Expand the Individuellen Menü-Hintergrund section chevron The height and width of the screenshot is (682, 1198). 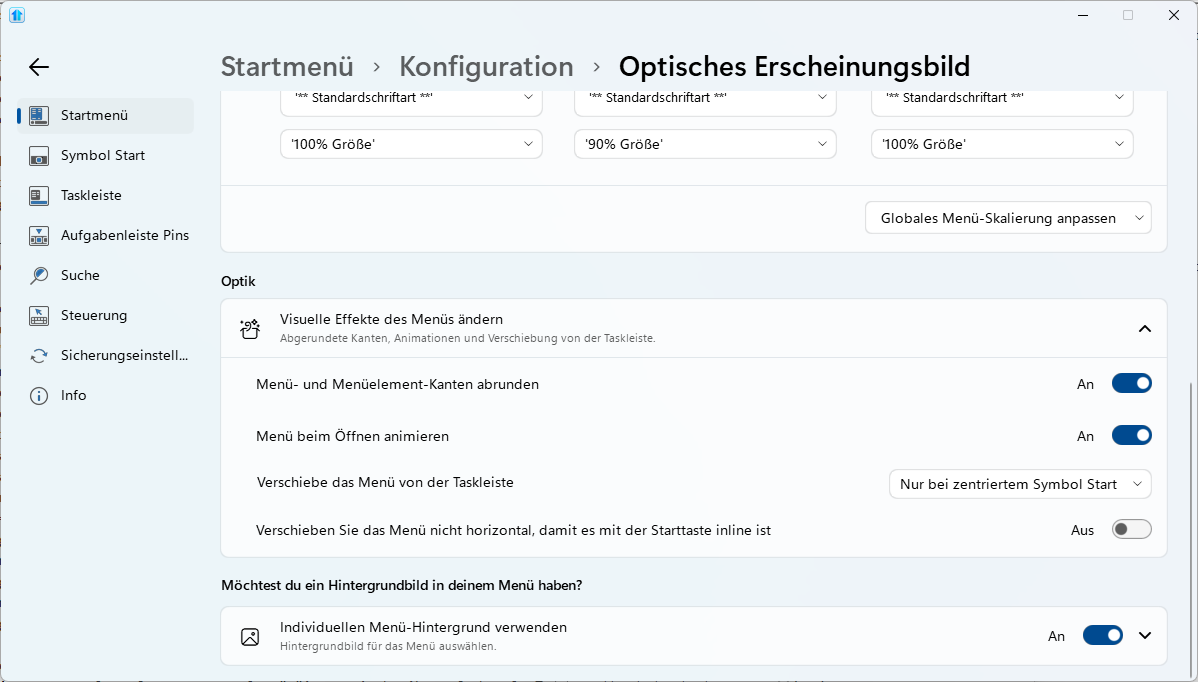1145,636
